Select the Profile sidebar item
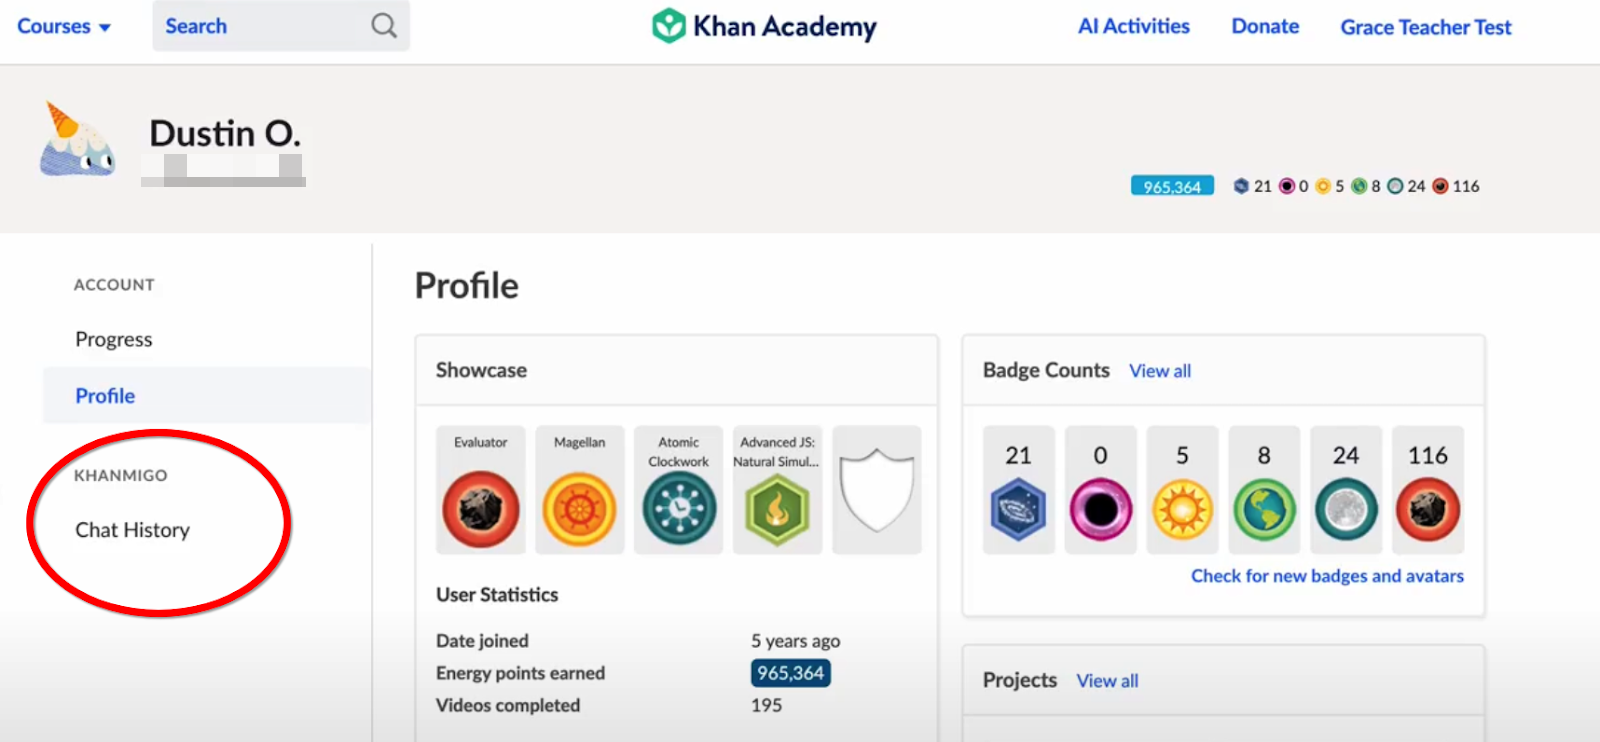 (105, 396)
